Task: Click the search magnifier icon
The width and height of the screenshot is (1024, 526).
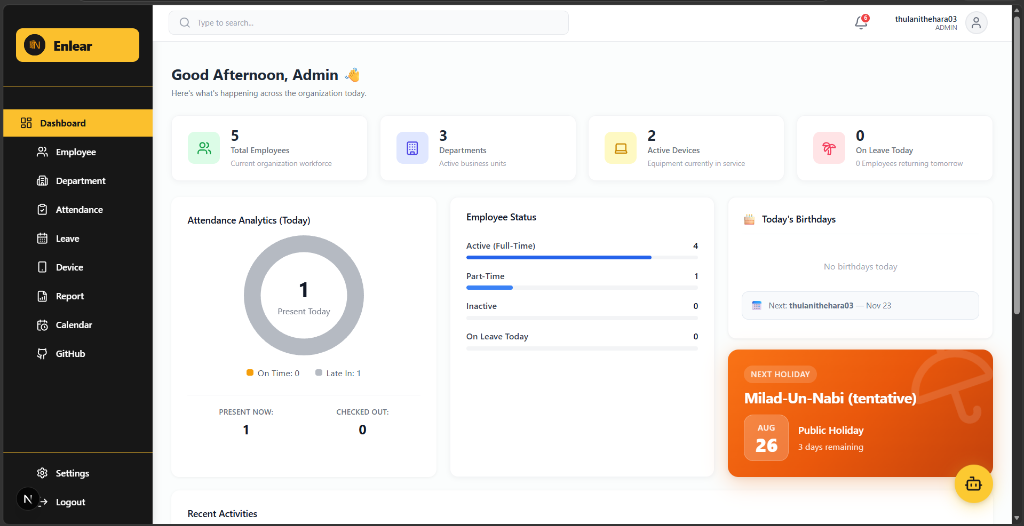Action: point(185,23)
